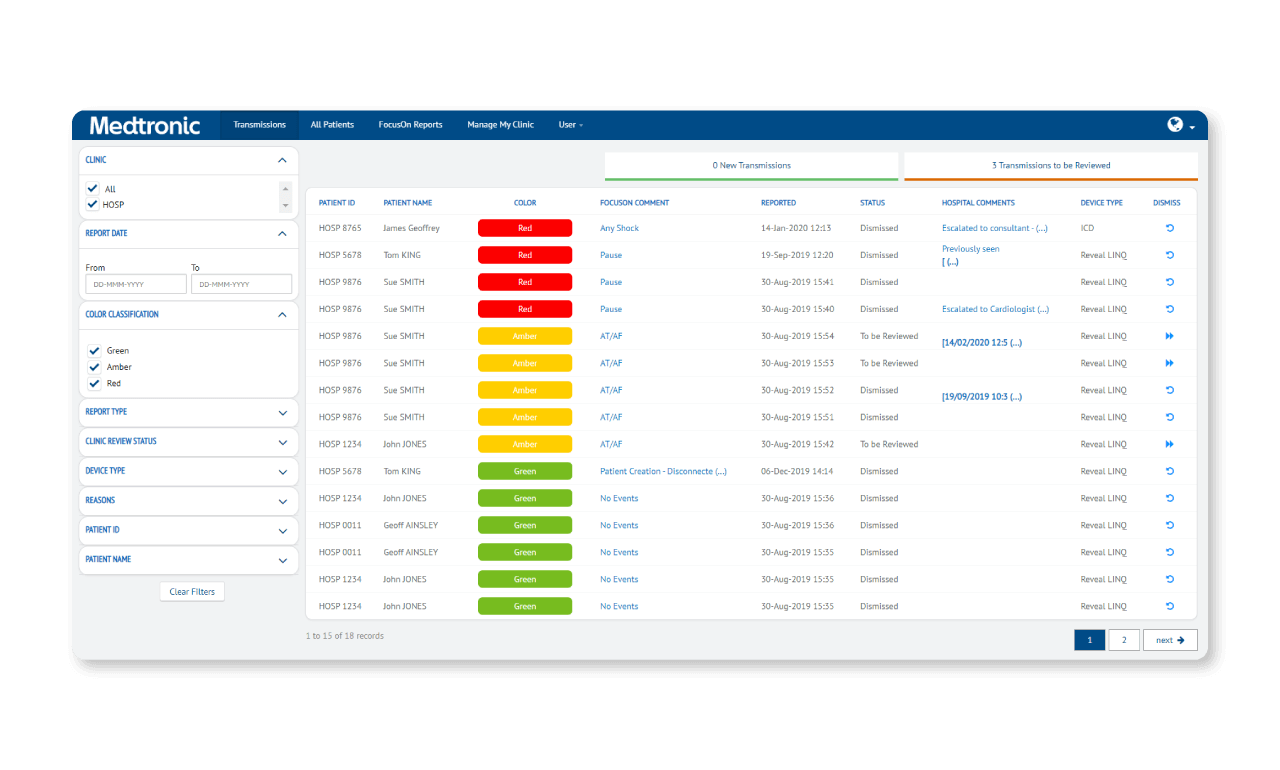Image resolution: width=1280 pixels, height=770 pixels.
Task: Click undo dismiss icon on Tom KING Pause row
Action: pos(1169,254)
